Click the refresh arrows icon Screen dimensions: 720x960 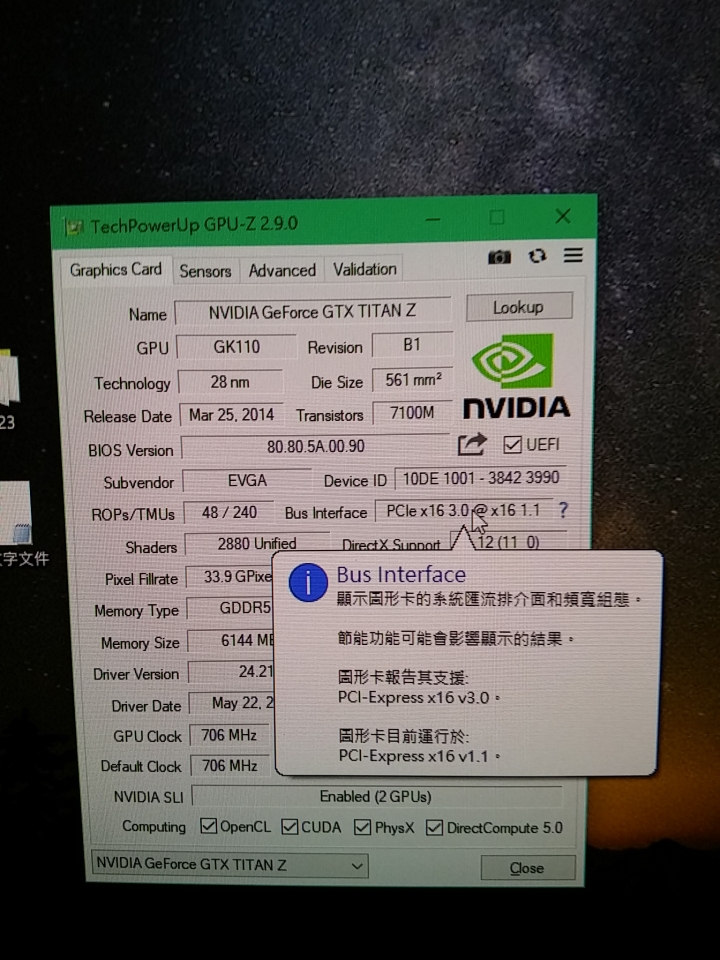tap(537, 256)
